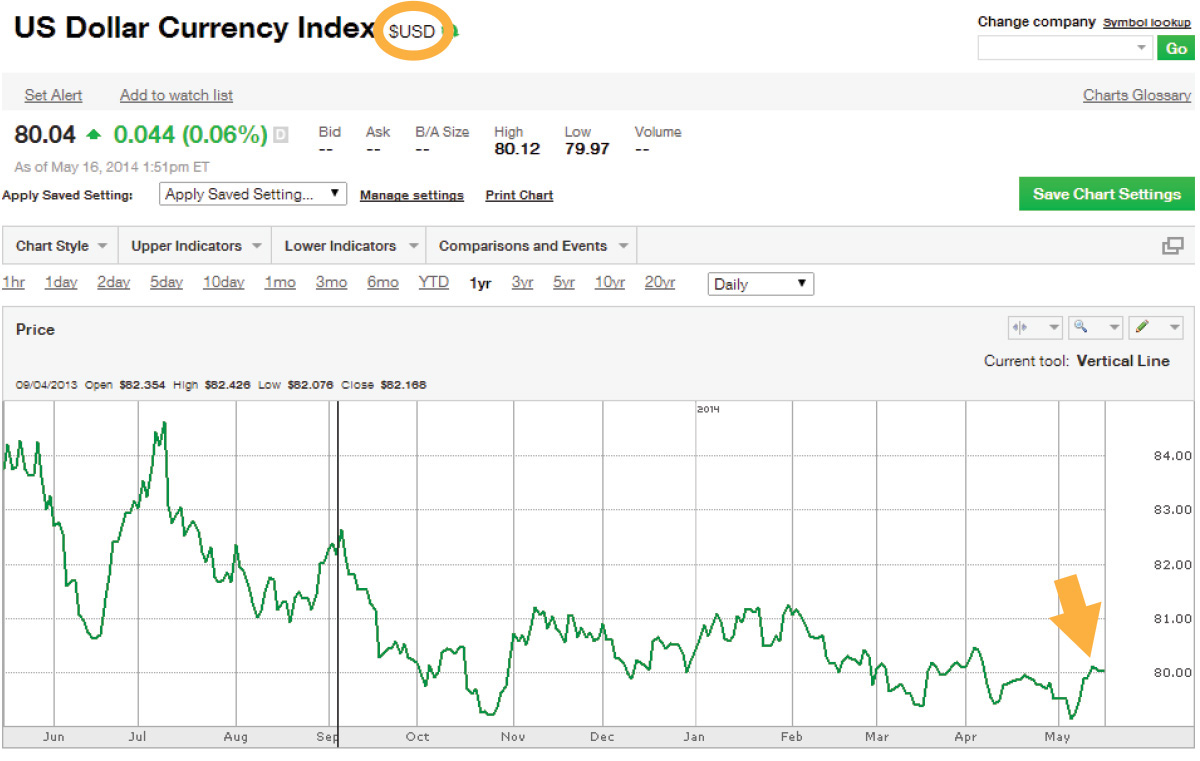The image size is (1200, 761).
Task: Select the chart zoom magnifier tool
Action: coord(1080,327)
